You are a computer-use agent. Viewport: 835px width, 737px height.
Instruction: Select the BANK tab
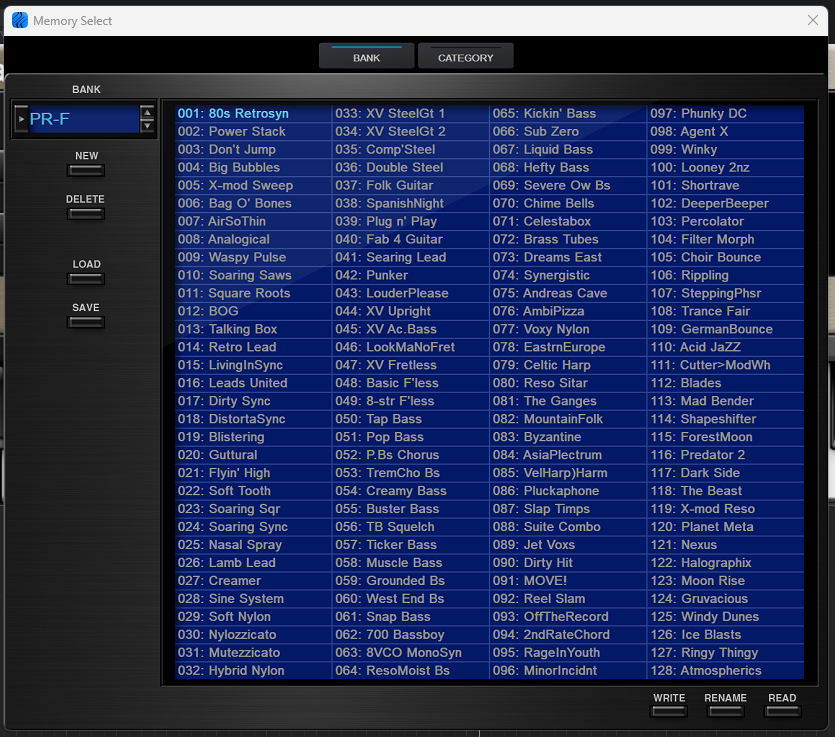(x=366, y=57)
